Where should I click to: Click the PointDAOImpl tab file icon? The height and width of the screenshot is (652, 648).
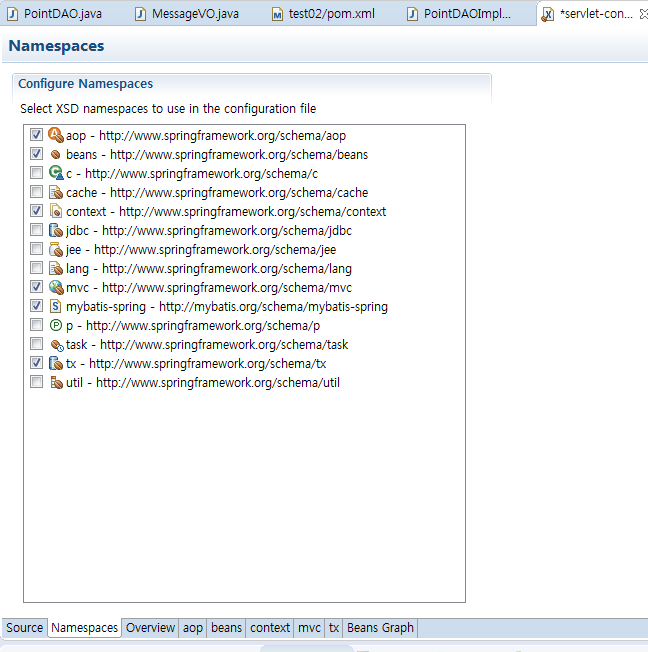click(x=412, y=14)
